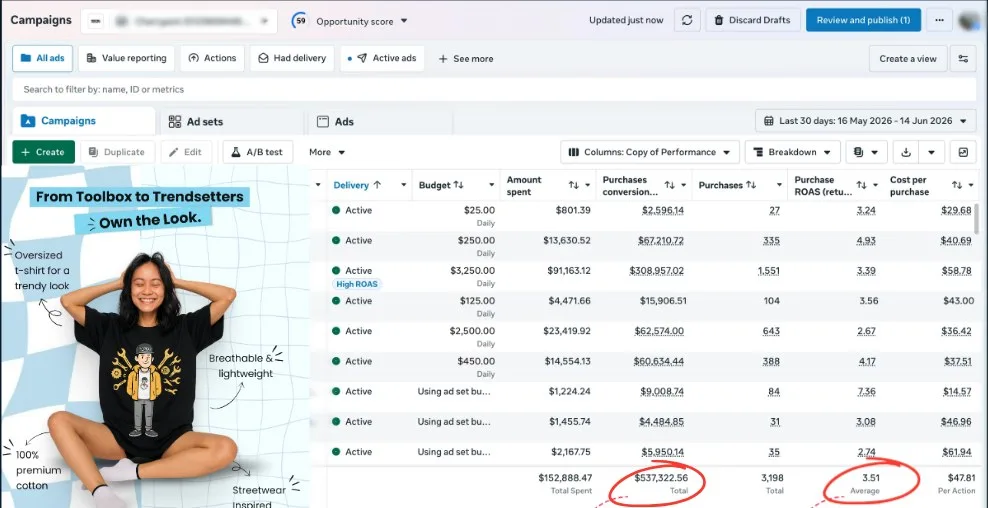
Task: Click the $14.57 cost per purchase
Action: (957, 391)
